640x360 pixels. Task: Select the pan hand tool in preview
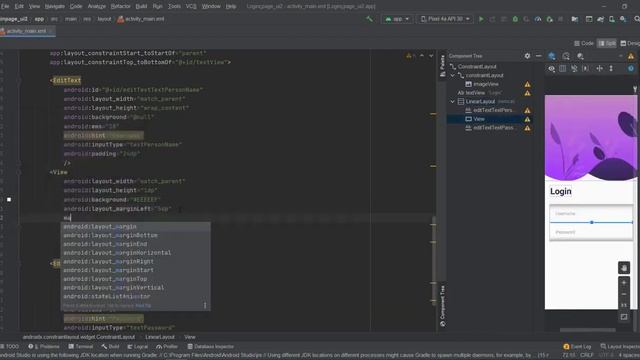624,268
